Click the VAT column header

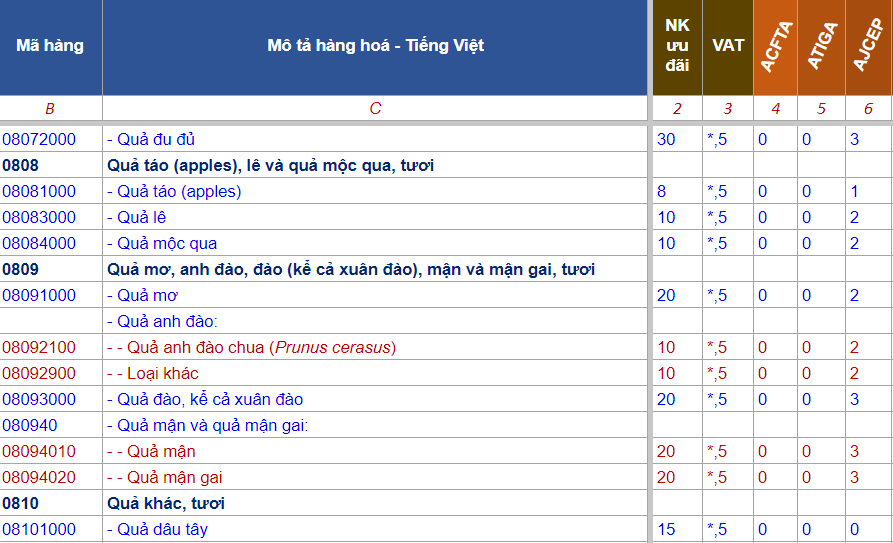[x=728, y=45]
